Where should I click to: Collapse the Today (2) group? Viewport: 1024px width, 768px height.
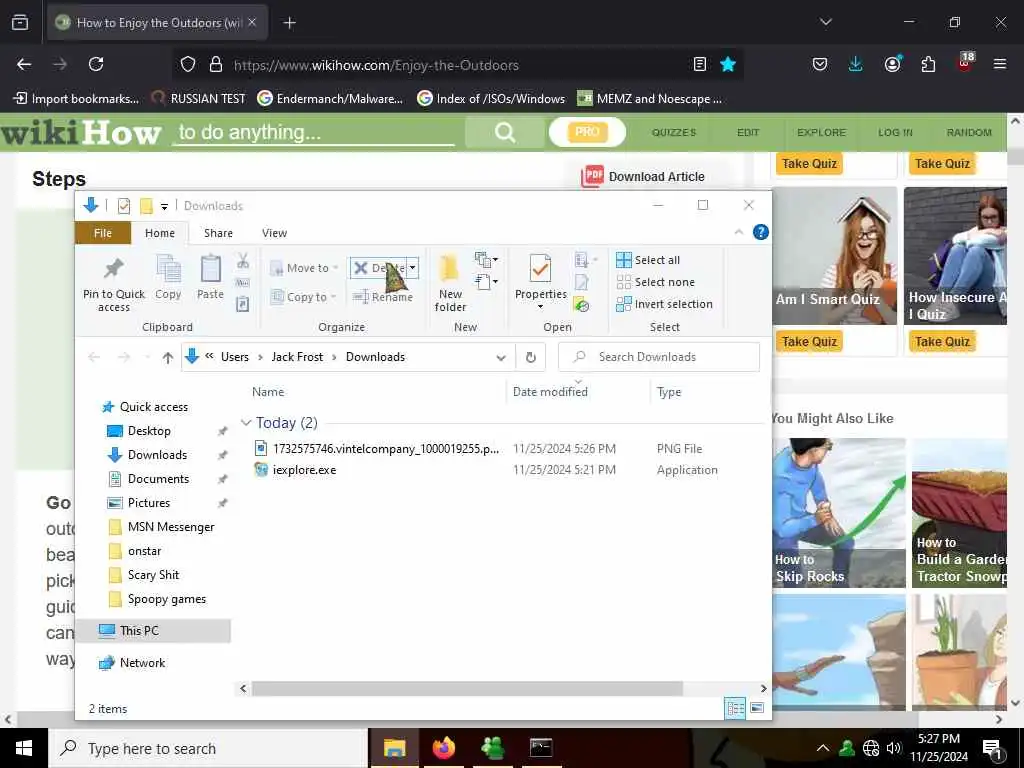246,423
